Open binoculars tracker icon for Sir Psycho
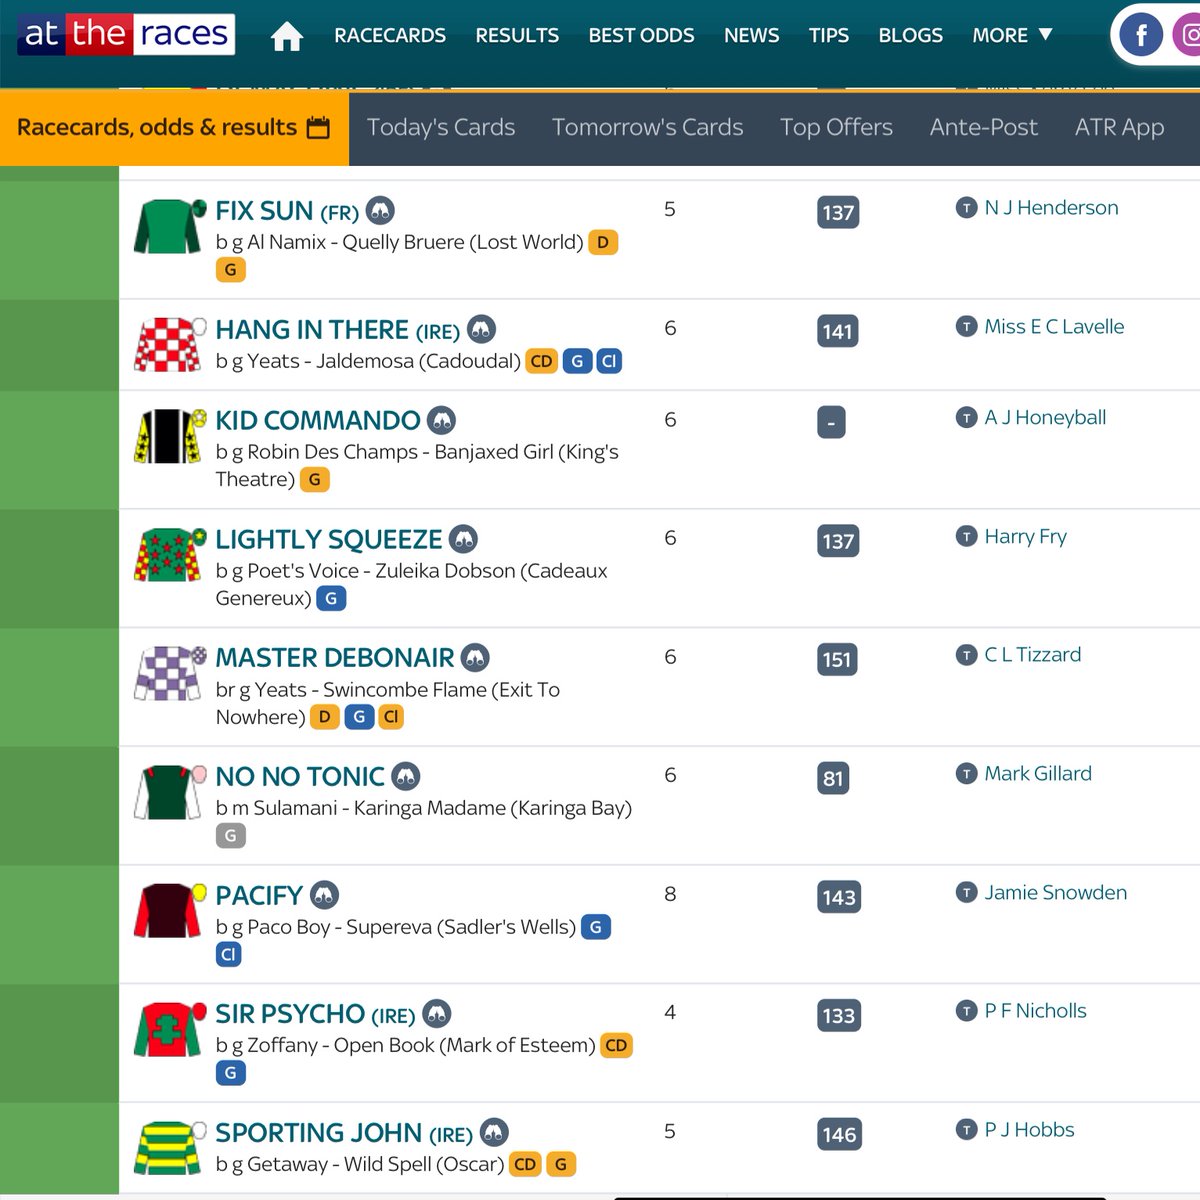 point(437,1013)
